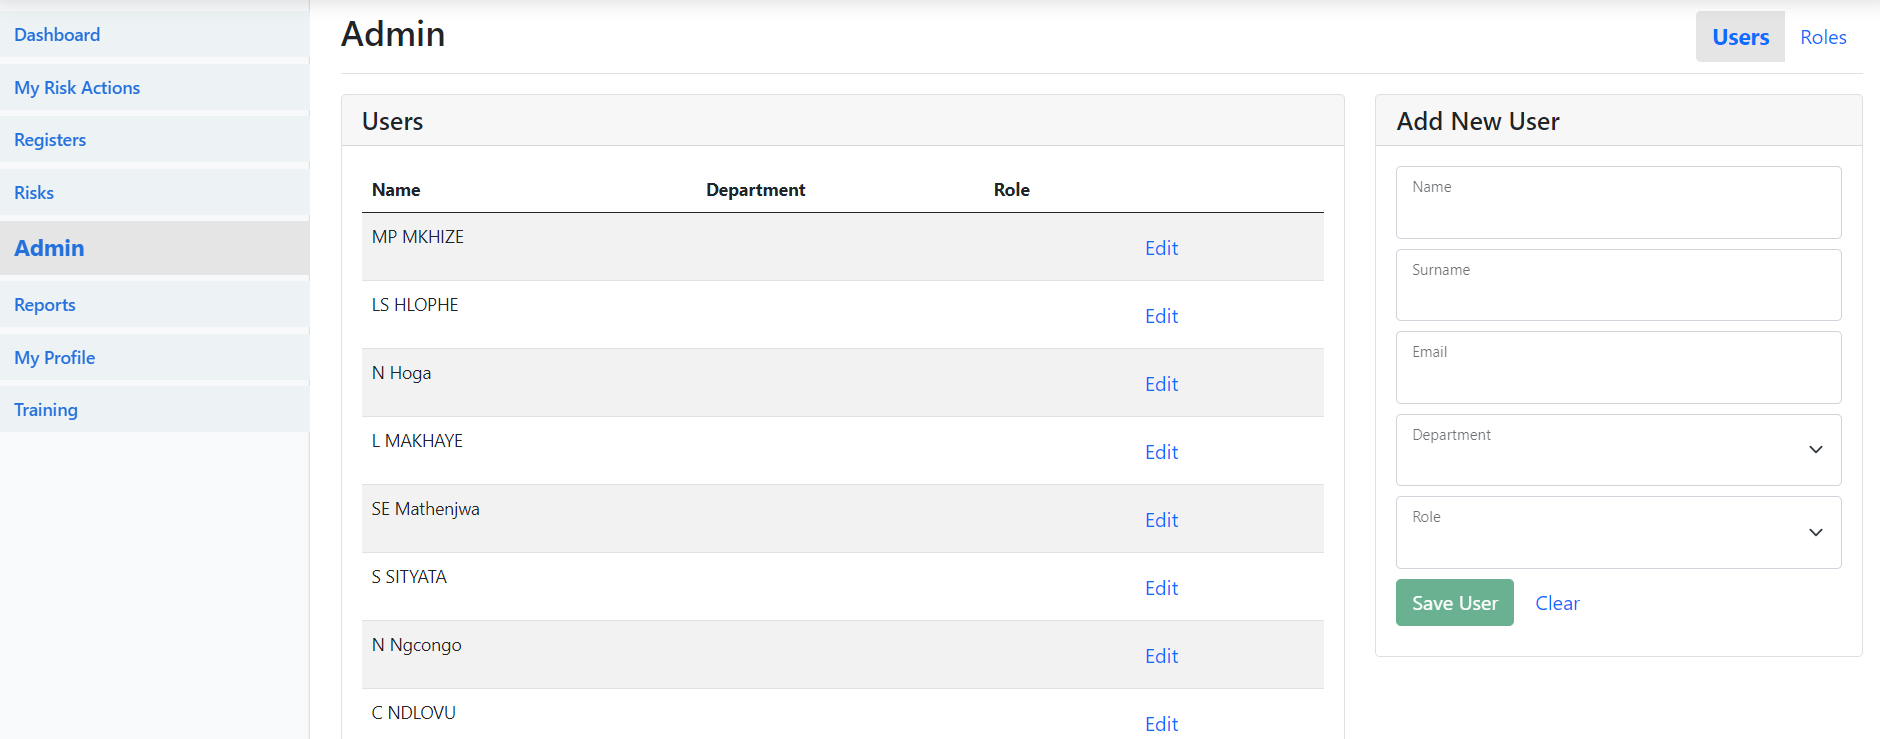
Task: Expand the Department dropdown
Action: tap(1618, 450)
